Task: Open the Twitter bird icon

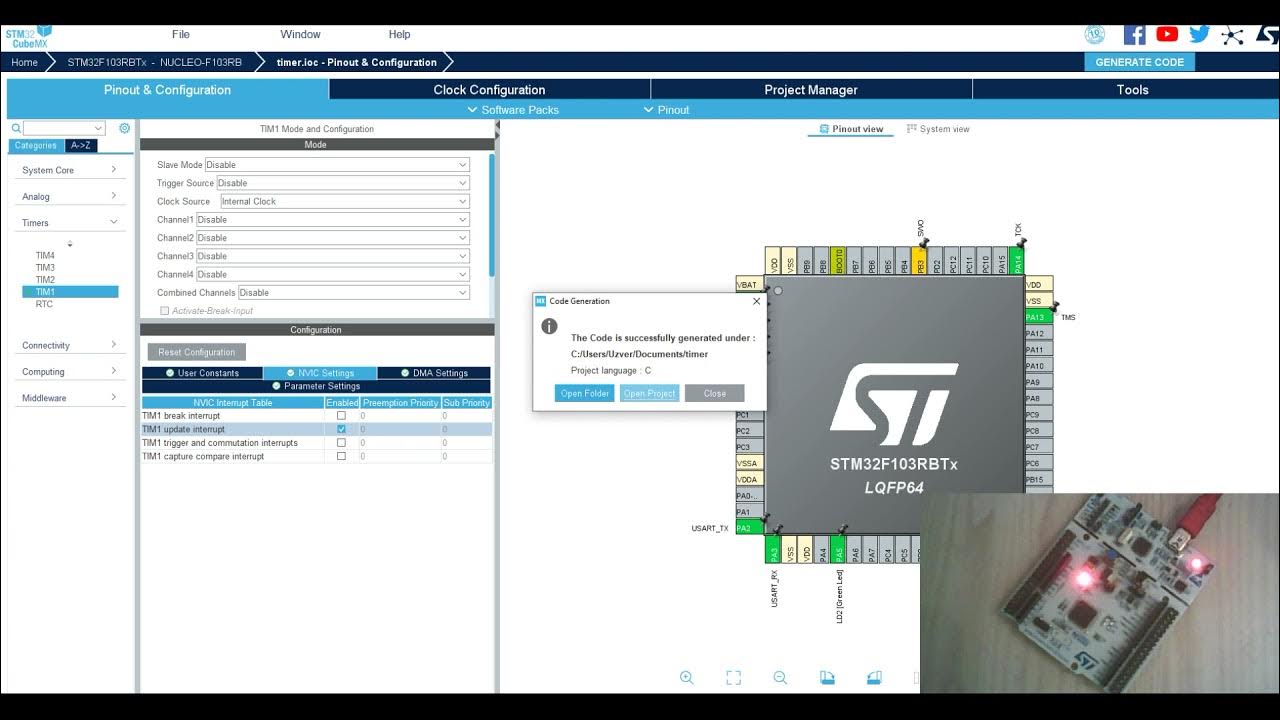Action: pyautogui.click(x=1200, y=34)
